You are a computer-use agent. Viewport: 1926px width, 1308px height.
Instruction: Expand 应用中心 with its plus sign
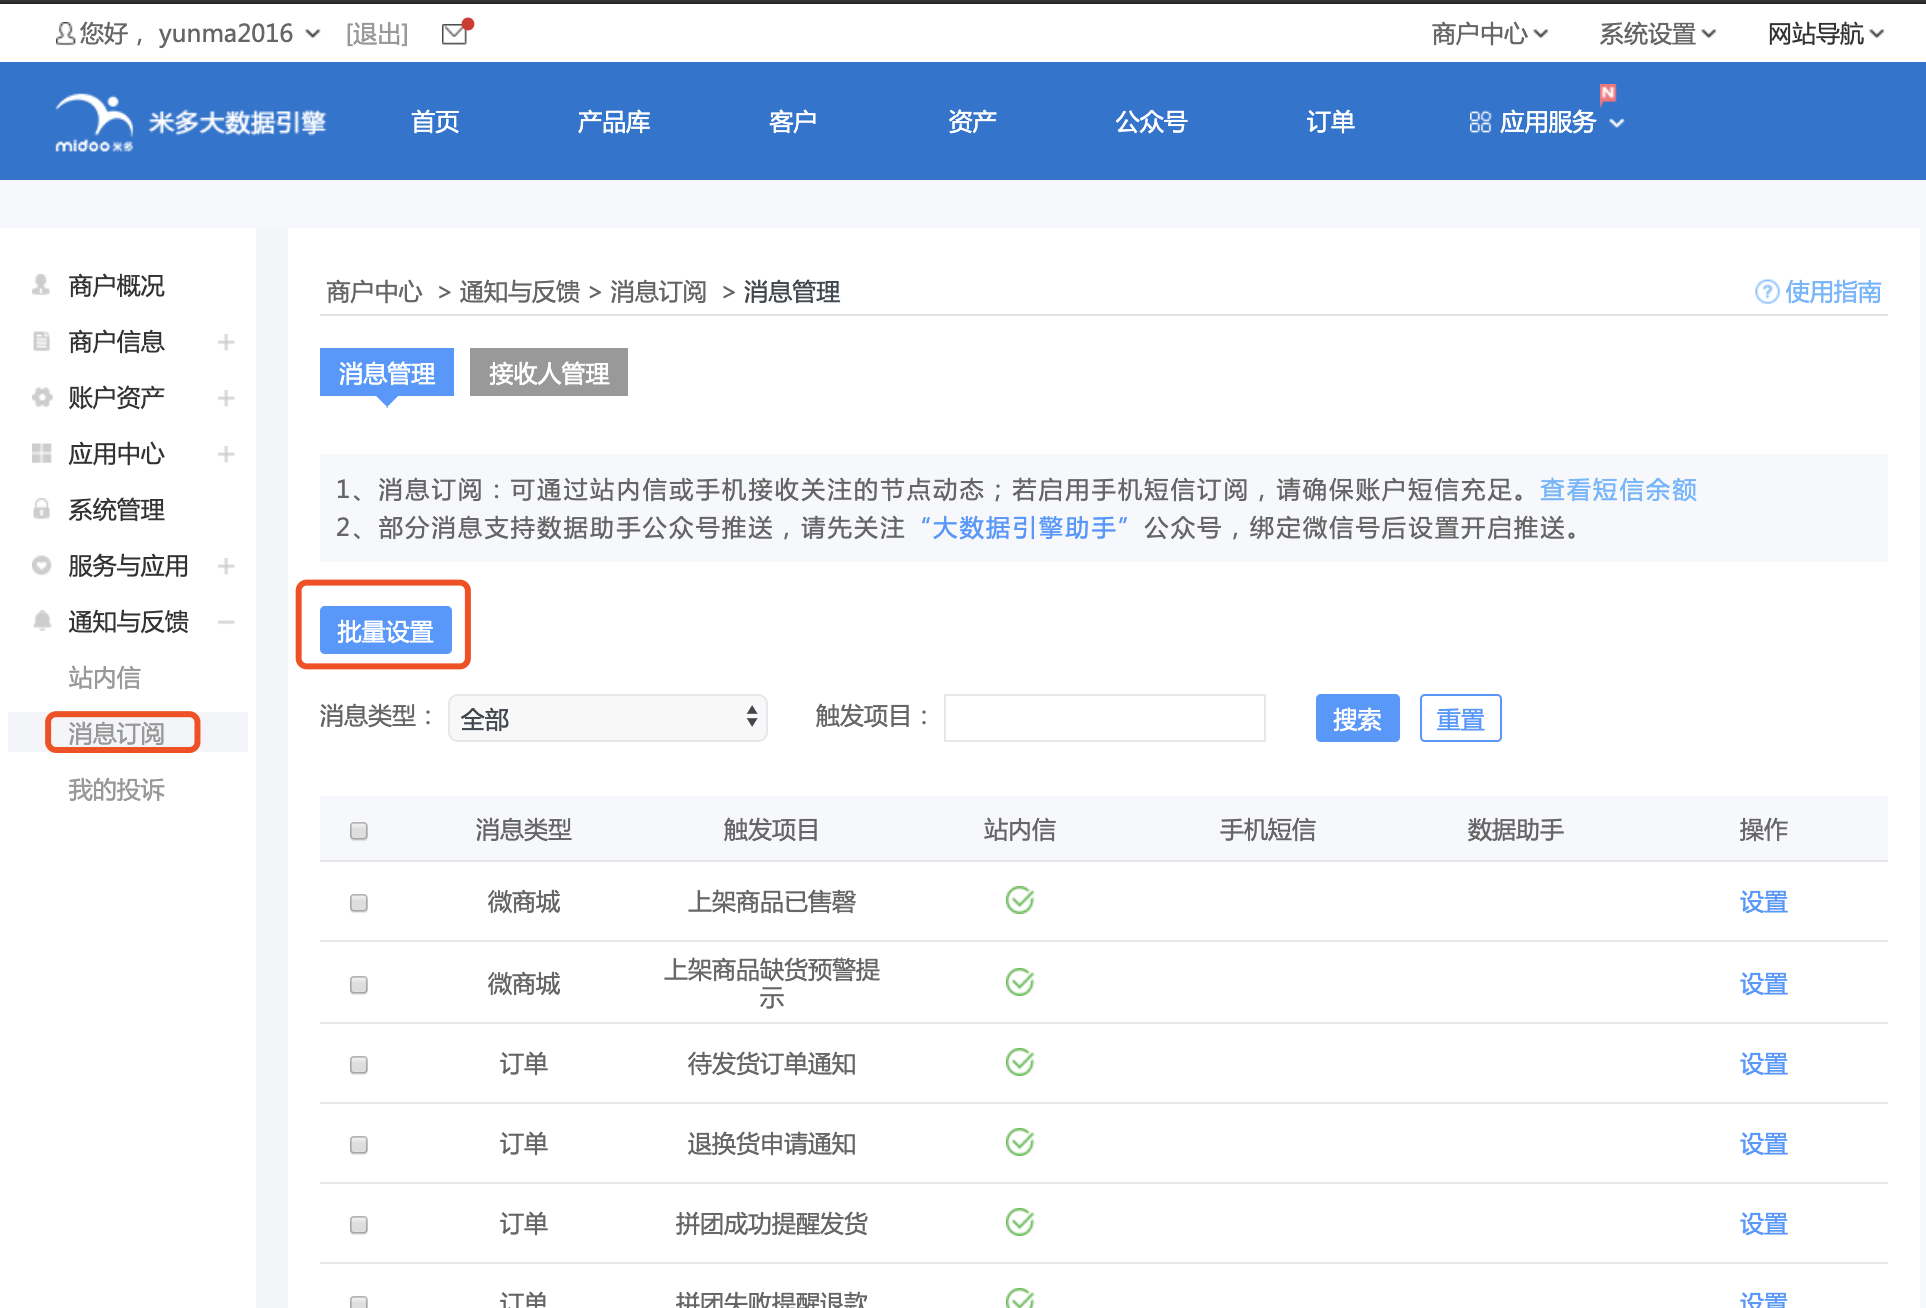click(x=226, y=454)
